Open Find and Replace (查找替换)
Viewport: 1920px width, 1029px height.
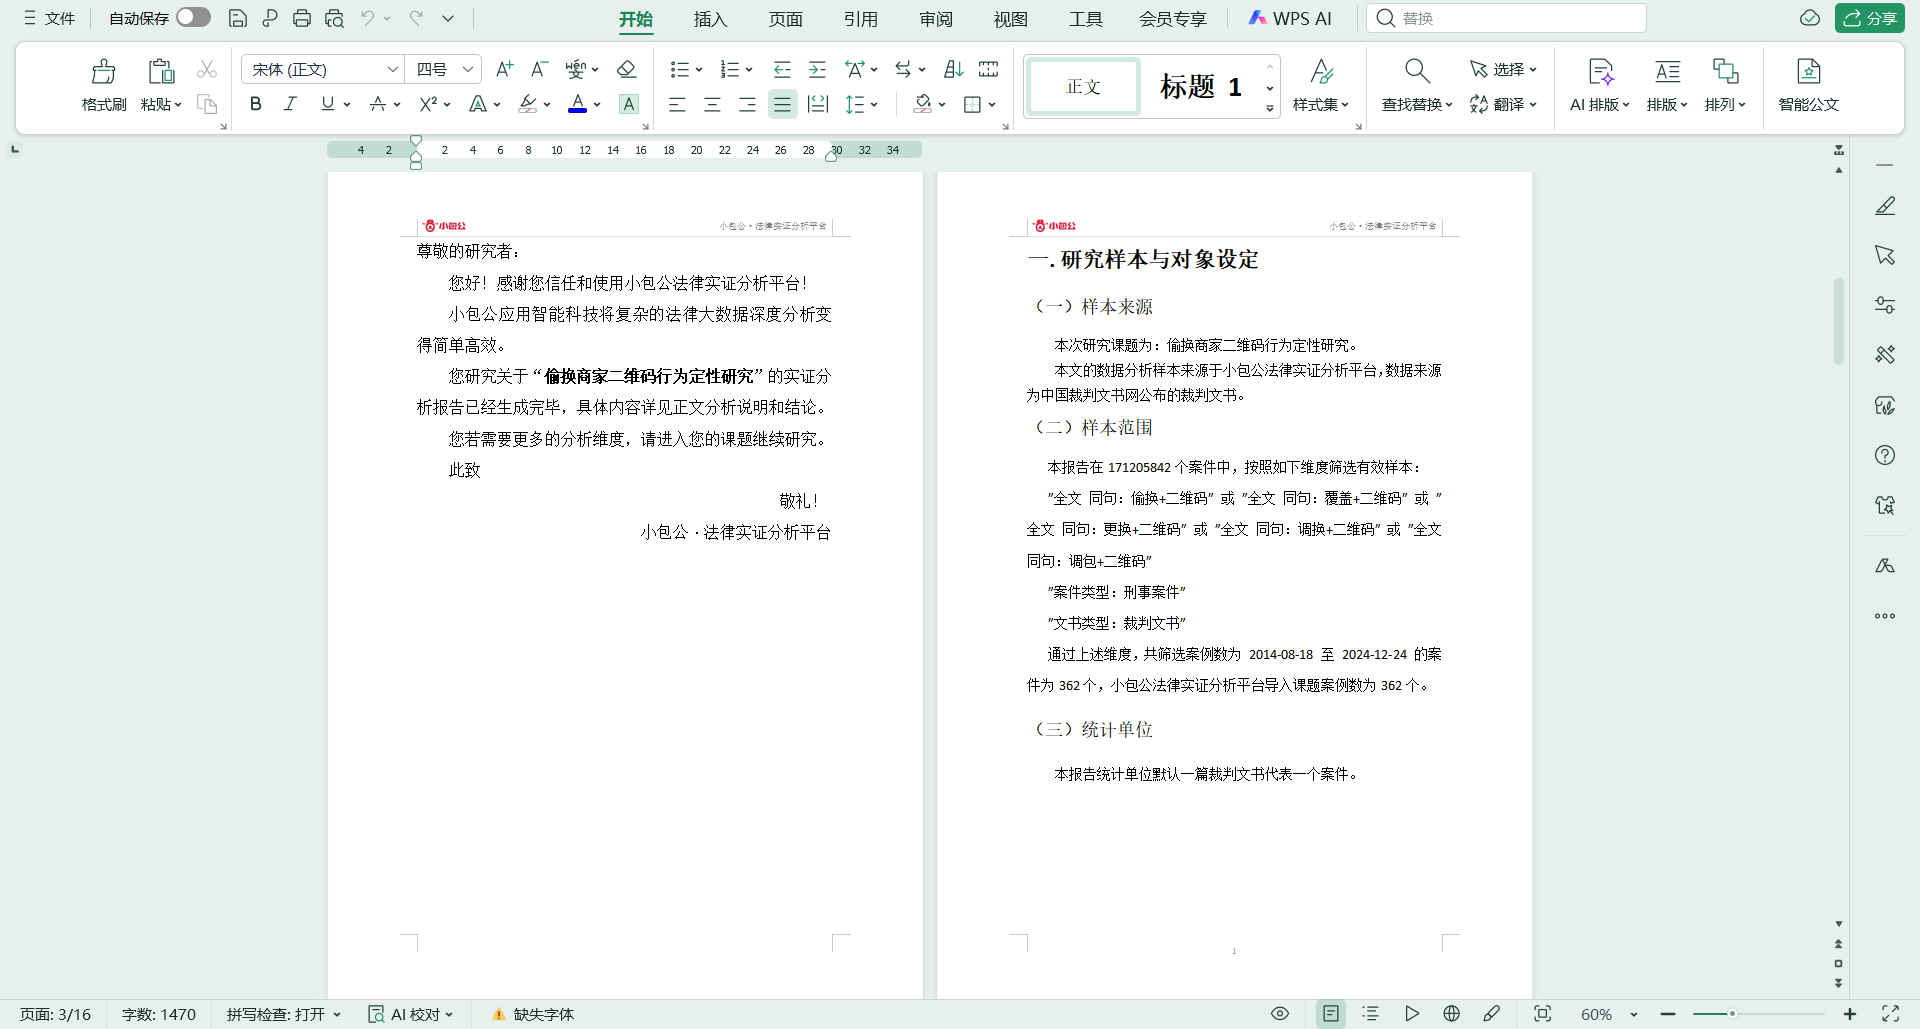(1416, 84)
